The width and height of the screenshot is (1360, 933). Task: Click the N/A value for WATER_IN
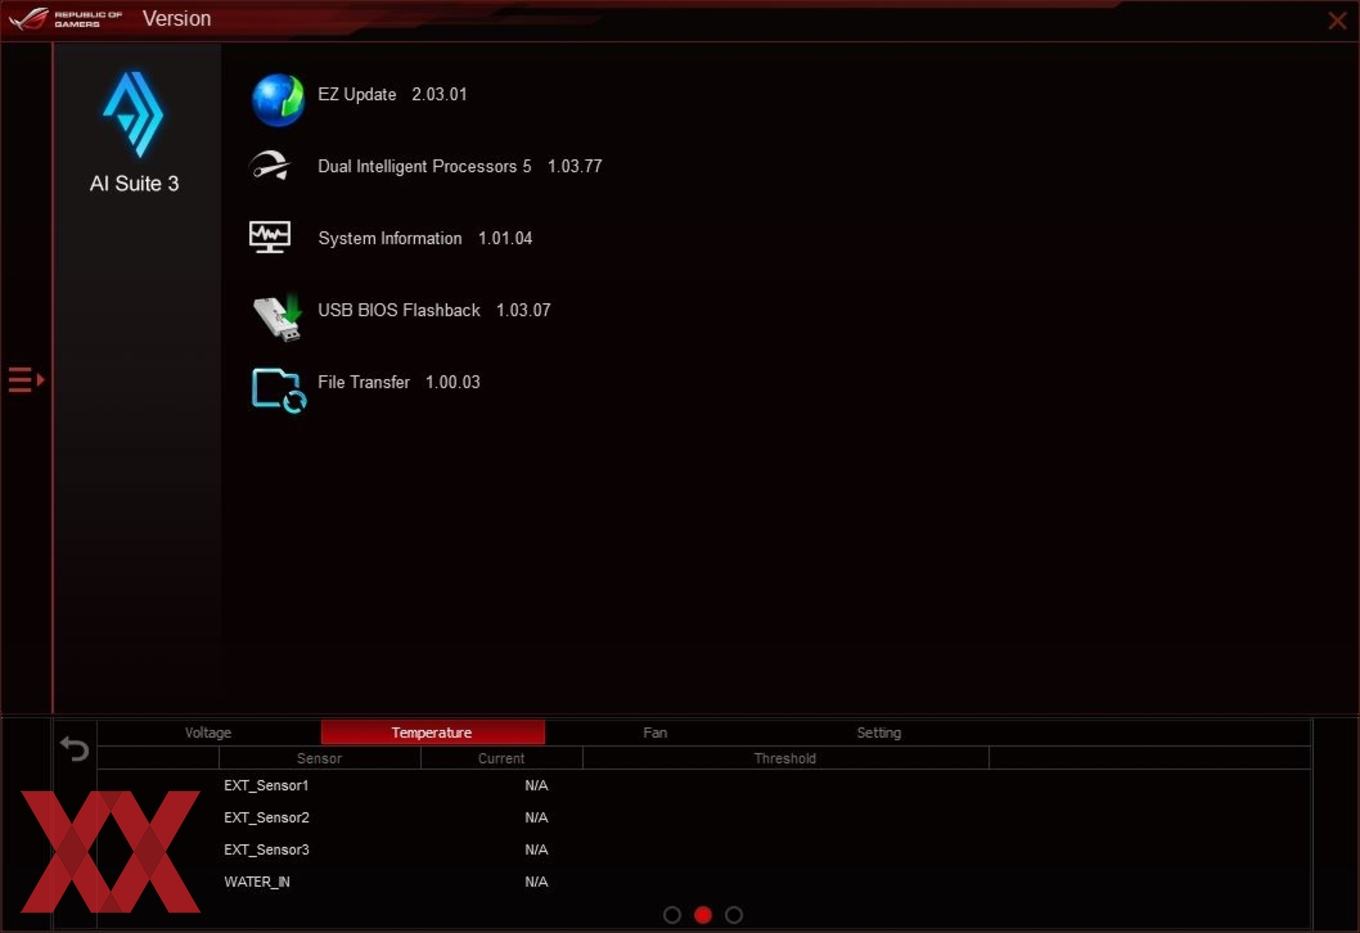click(x=536, y=882)
